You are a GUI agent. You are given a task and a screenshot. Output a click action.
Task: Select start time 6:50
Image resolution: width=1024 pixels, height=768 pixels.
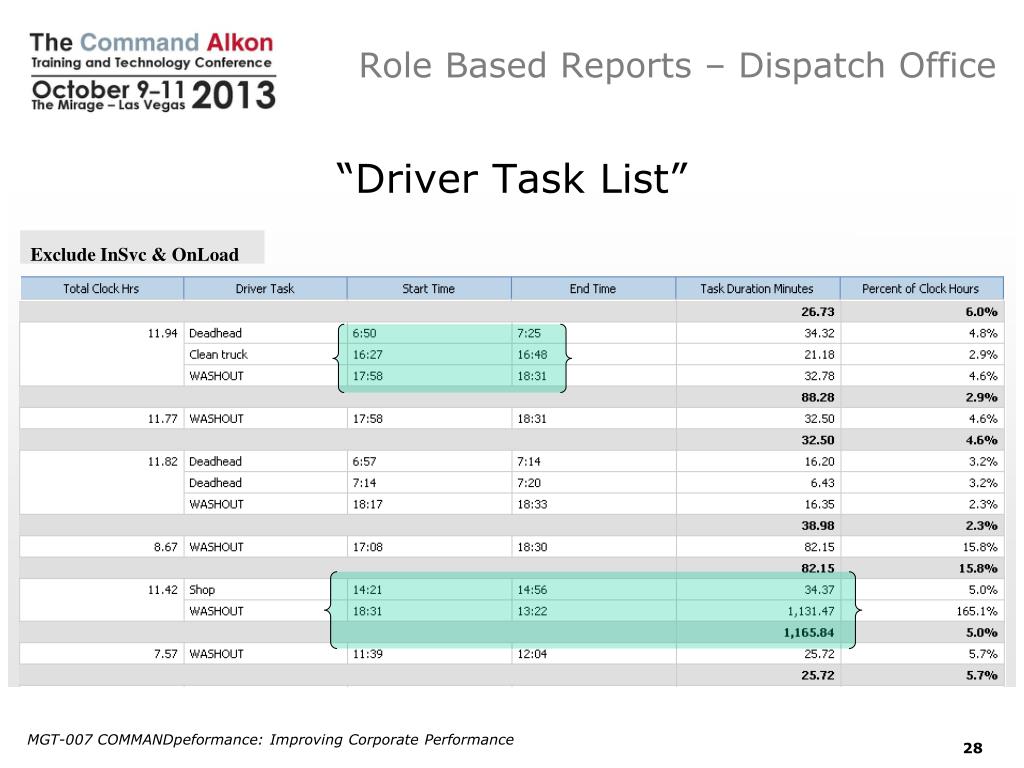coord(364,333)
